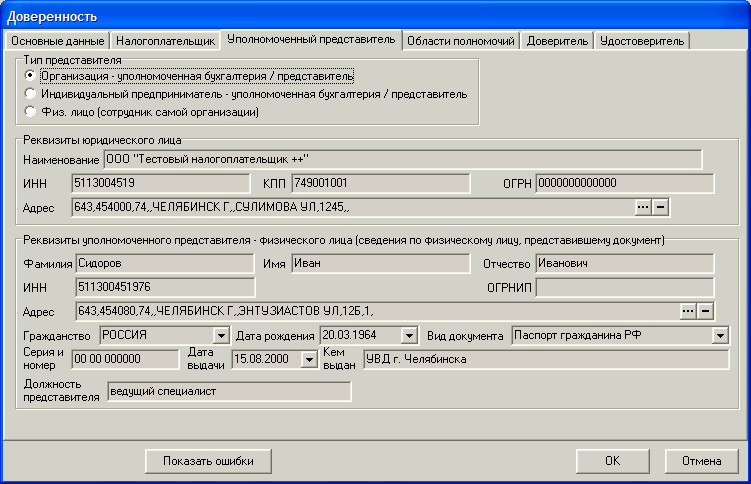Confirm the dialog with OK

pyautogui.click(x=612, y=461)
